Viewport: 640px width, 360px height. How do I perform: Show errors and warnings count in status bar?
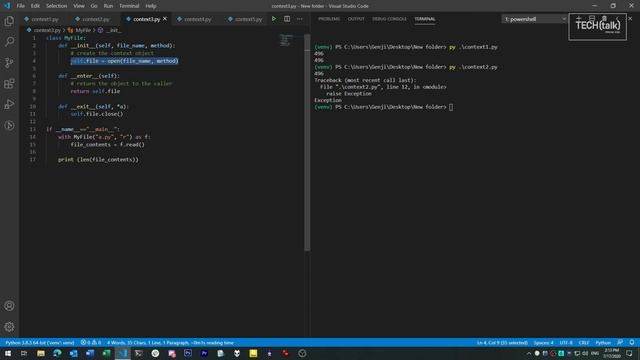(91, 342)
